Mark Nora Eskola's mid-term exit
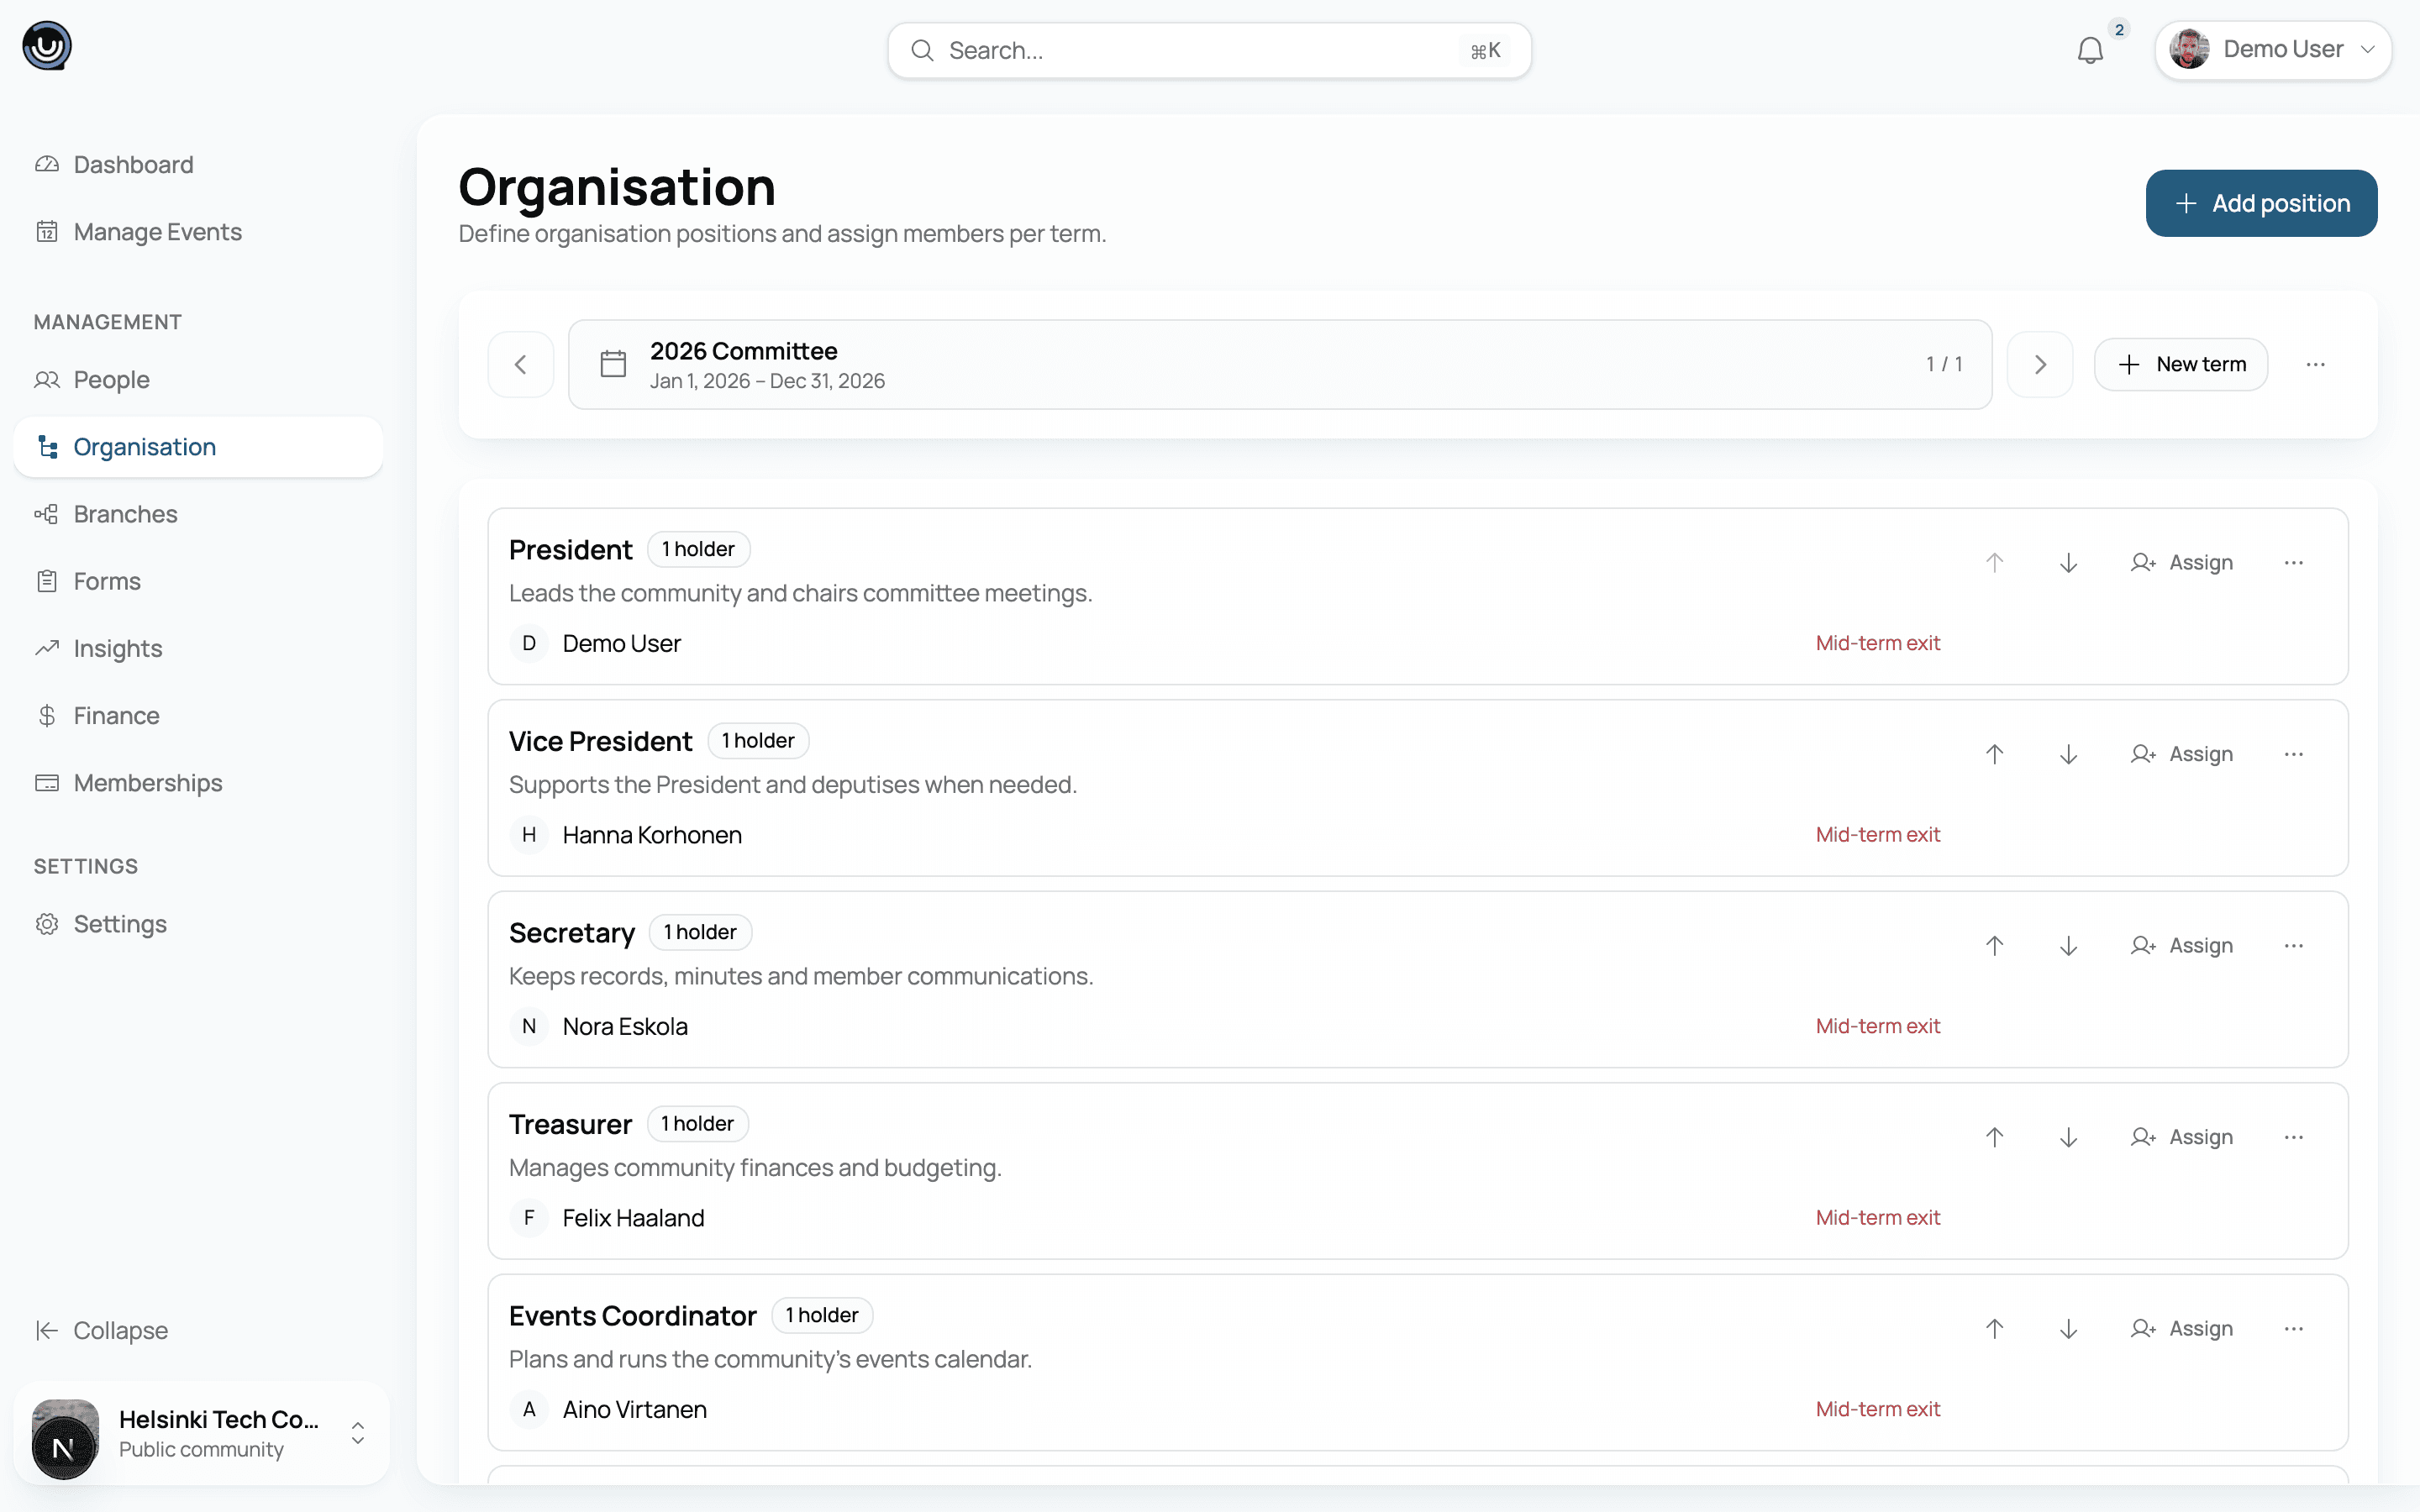 [1878, 1026]
